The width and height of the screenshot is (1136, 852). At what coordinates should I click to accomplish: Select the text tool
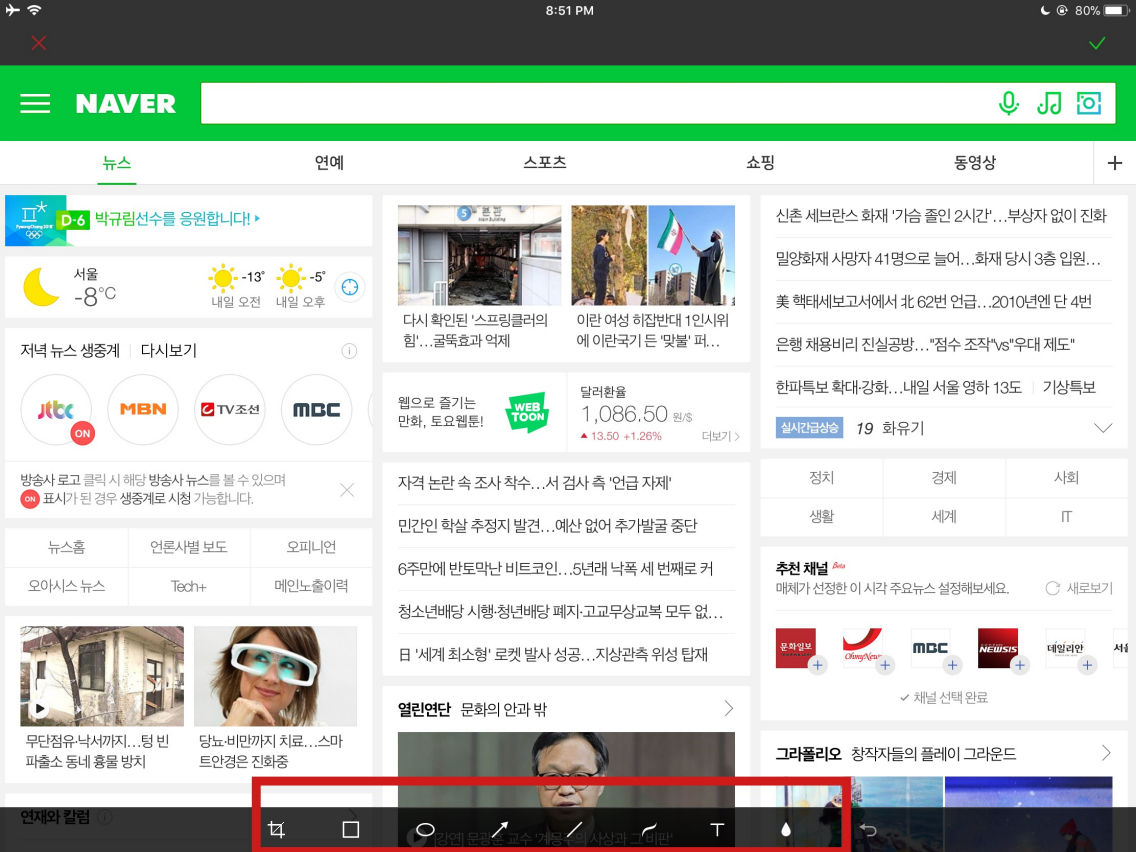click(x=717, y=830)
